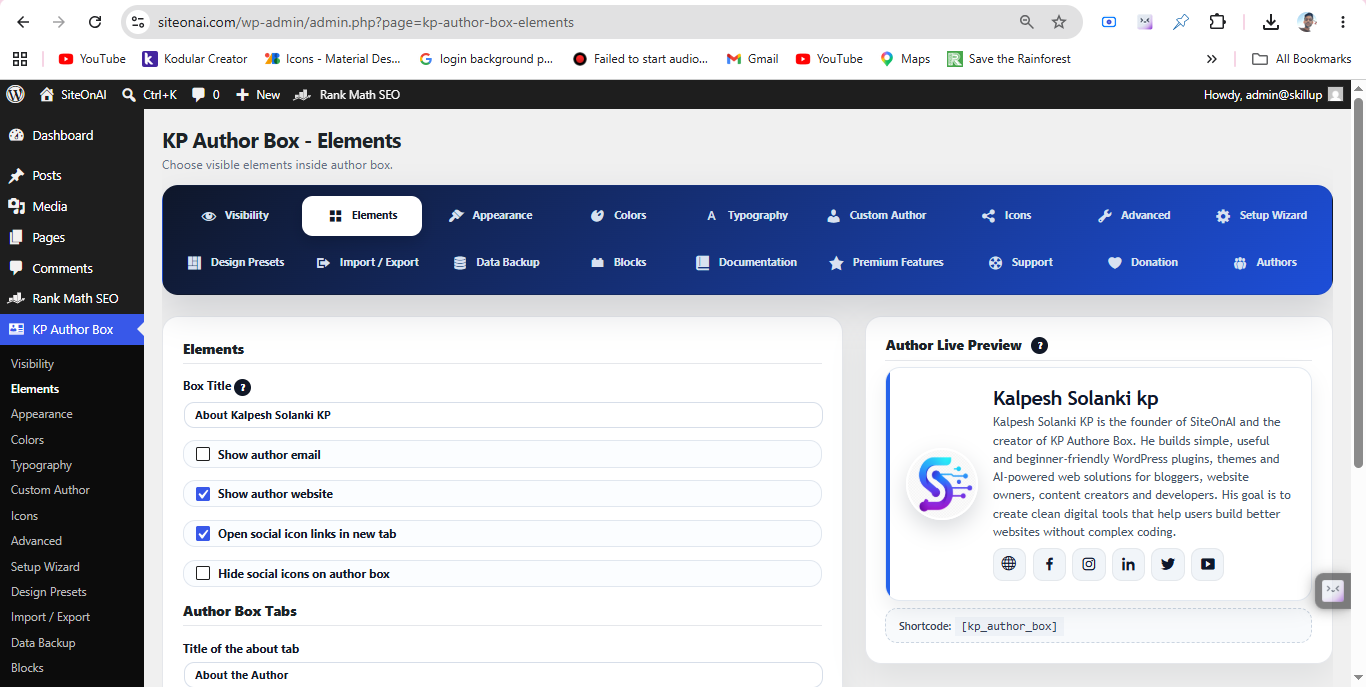Click the SiteOnAI site link in admin bar

(x=73, y=94)
